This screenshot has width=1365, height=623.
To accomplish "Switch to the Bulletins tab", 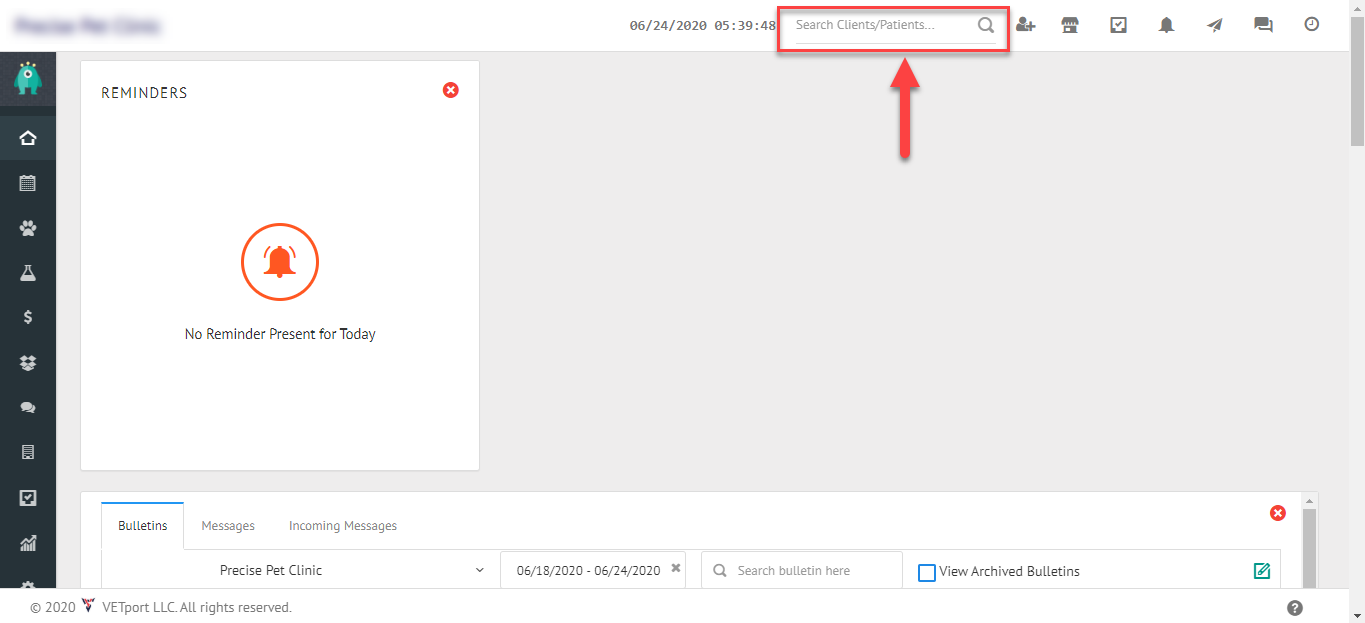I will (x=143, y=525).
